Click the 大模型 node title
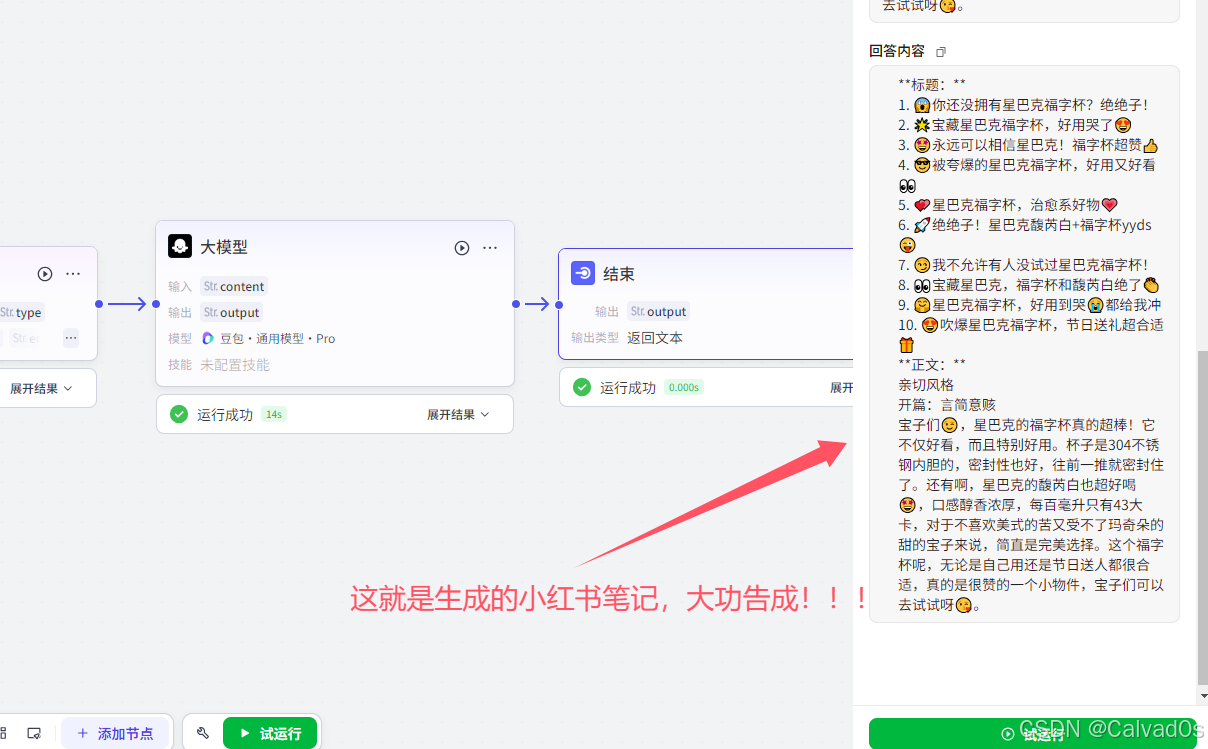The width and height of the screenshot is (1208, 749). pyautogui.click(x=224, y=247)
